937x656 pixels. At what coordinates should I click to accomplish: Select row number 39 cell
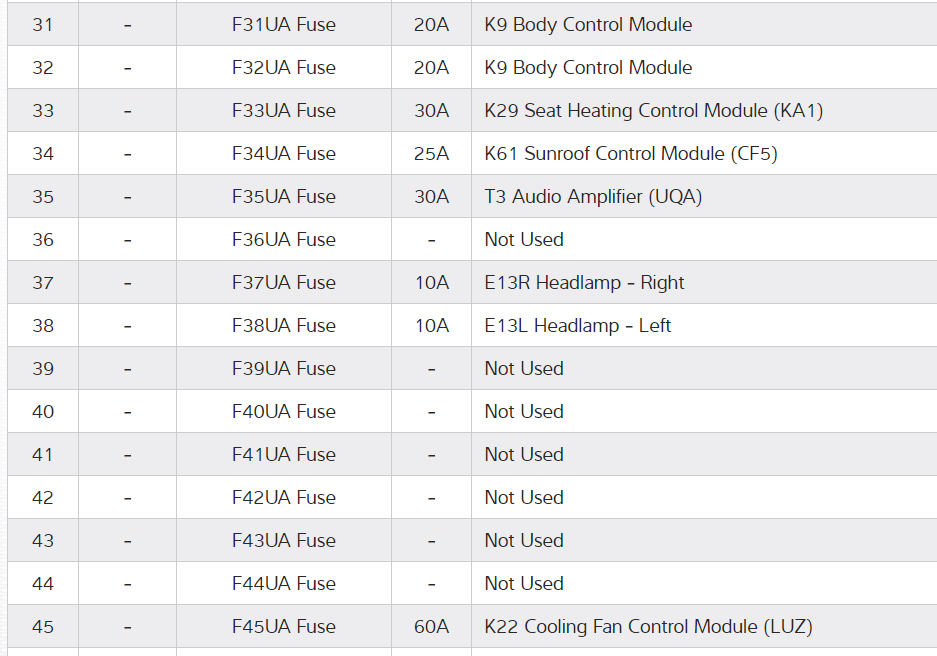coord(43,369)
